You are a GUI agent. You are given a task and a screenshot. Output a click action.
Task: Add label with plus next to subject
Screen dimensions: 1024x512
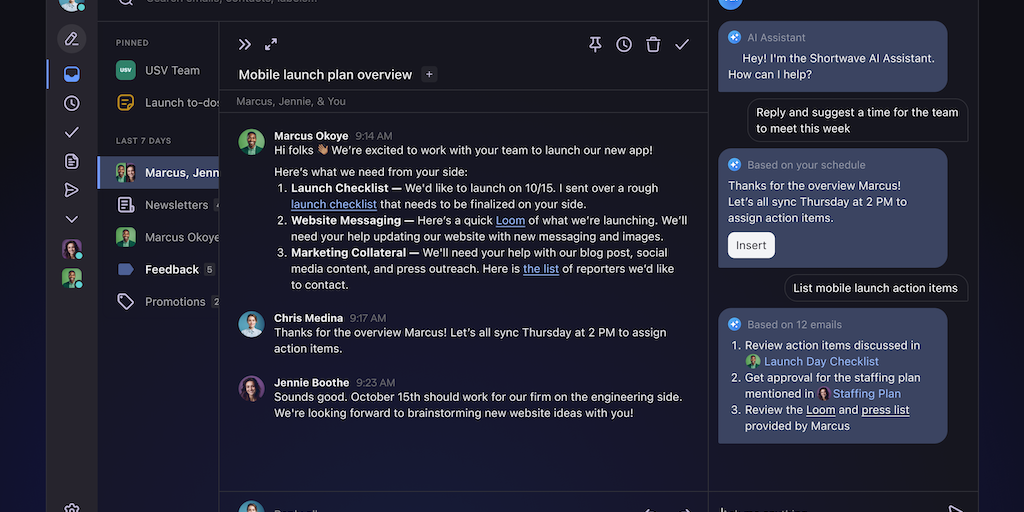click(x=429, y=74)
